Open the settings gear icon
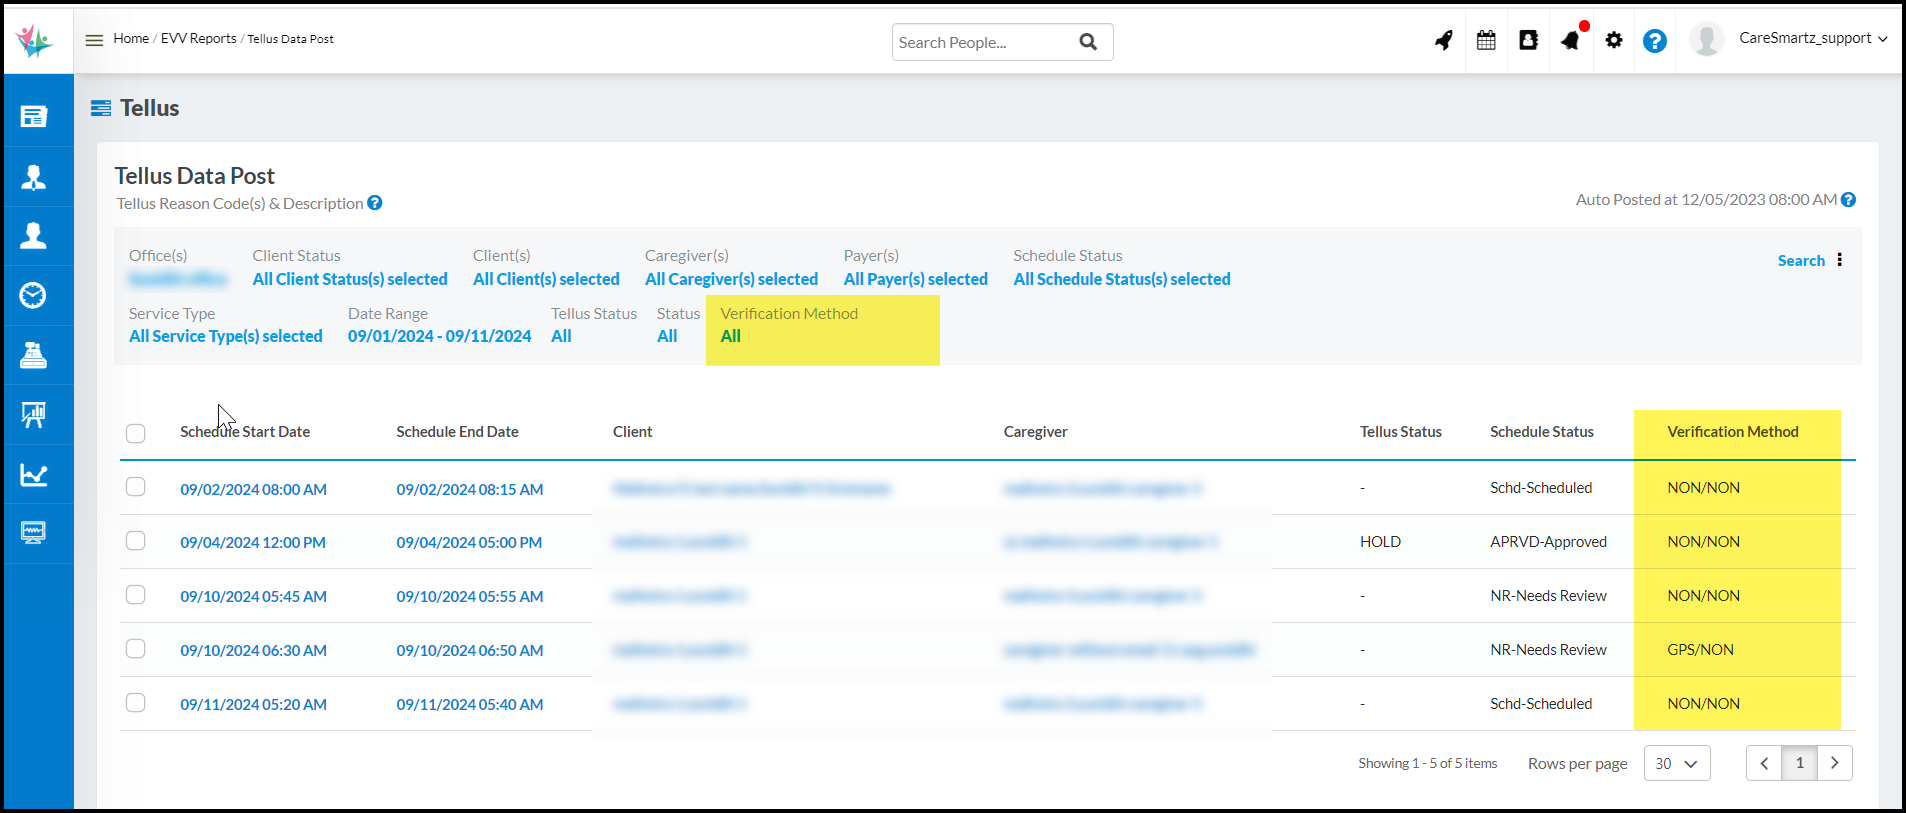1906x813 pixels. 1614,41
